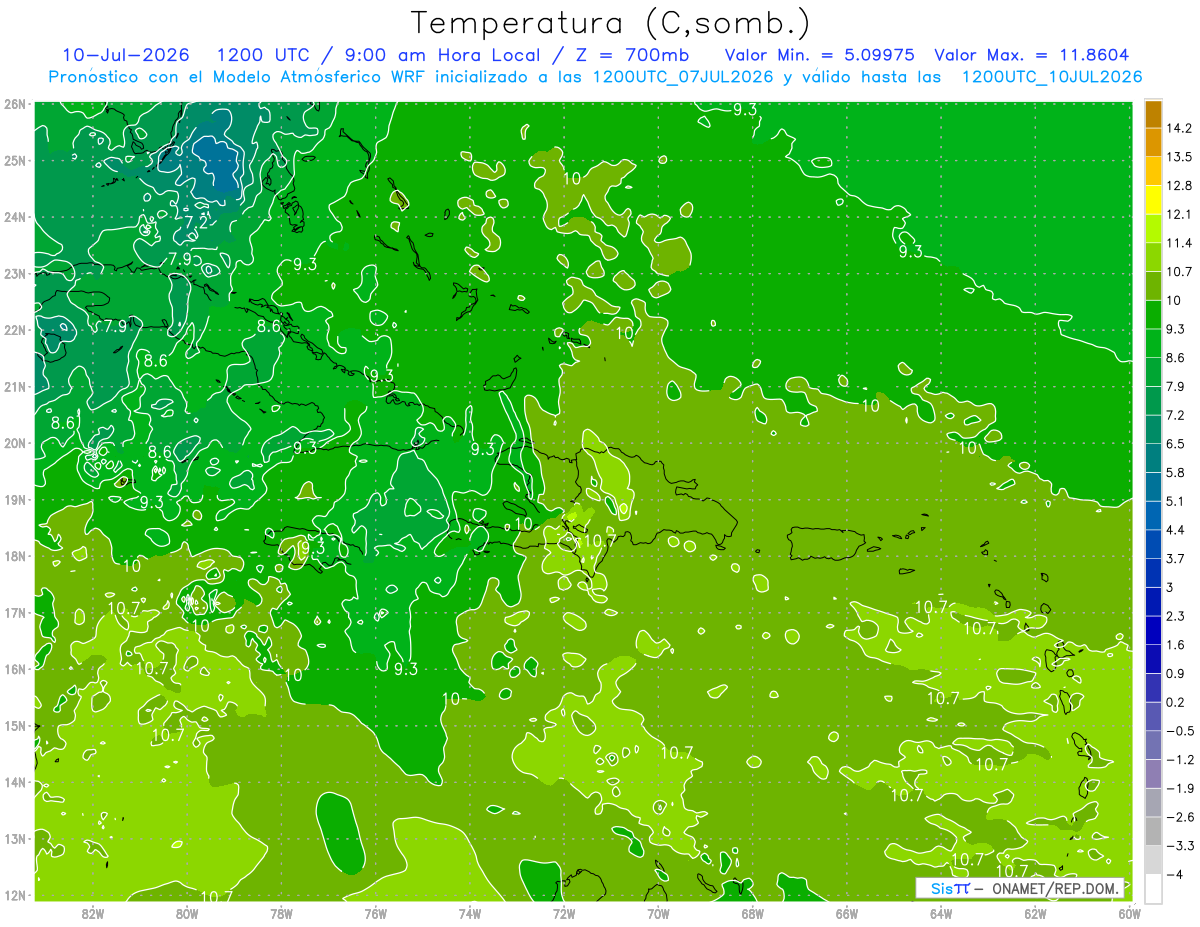Select the dark blue swatch between 1.6 and 2.3

(1153, 630)
